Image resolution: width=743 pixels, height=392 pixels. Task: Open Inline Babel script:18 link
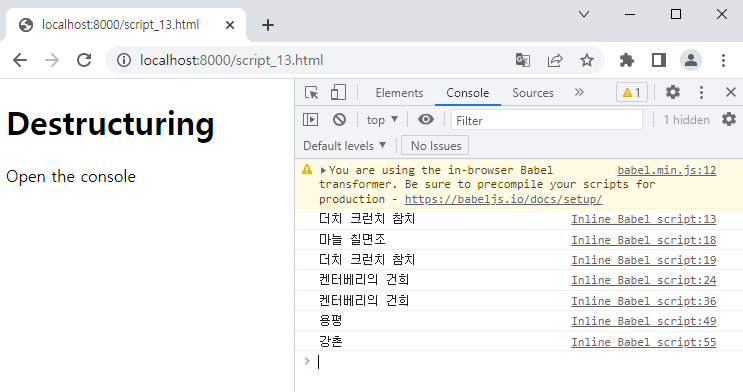click(643, 240)
